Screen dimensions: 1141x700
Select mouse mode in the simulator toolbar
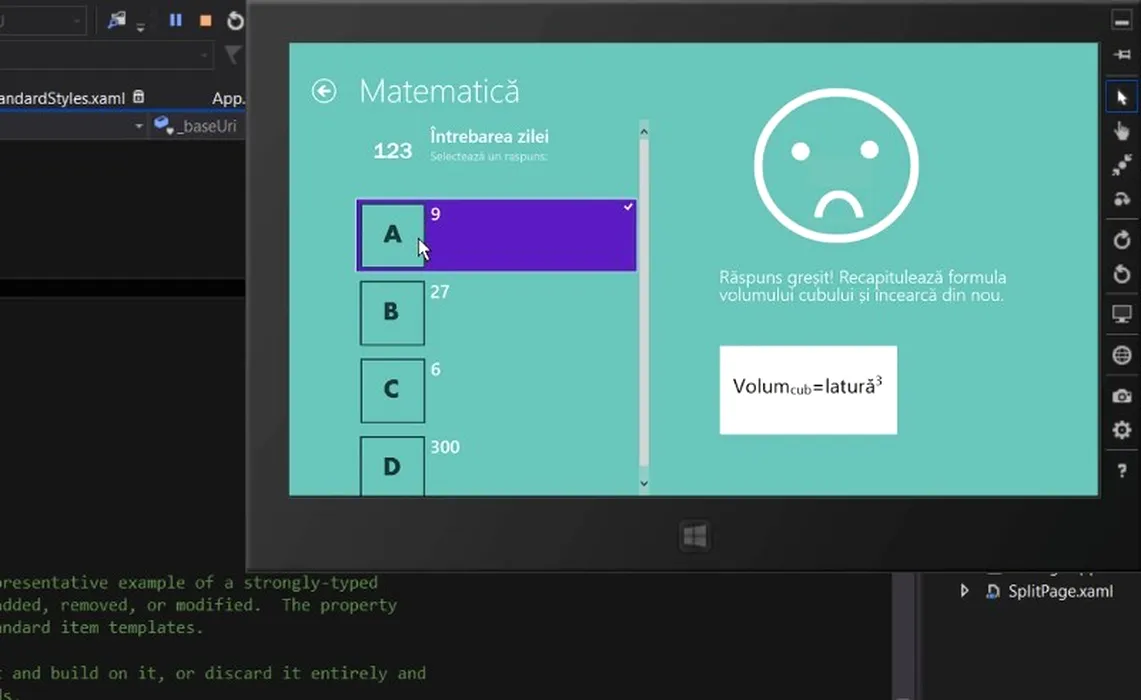pos(1121,97)
